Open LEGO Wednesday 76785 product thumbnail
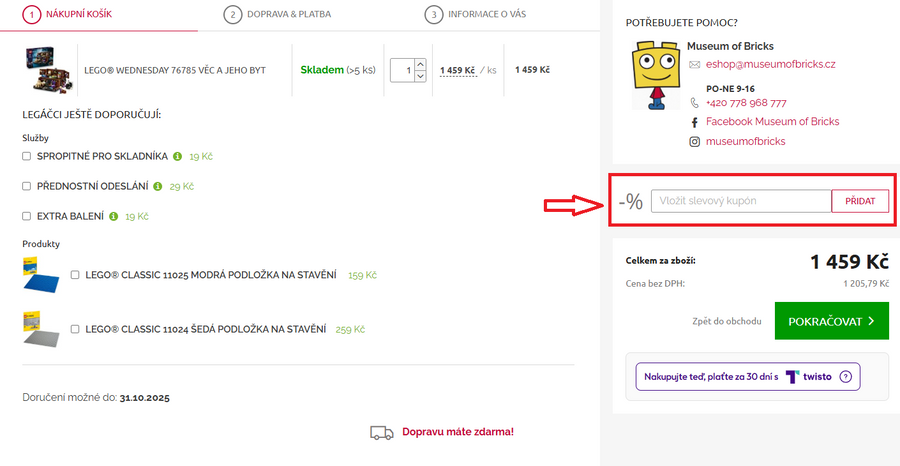The width and height of the screenshot is (900, 466). [48, 69]
